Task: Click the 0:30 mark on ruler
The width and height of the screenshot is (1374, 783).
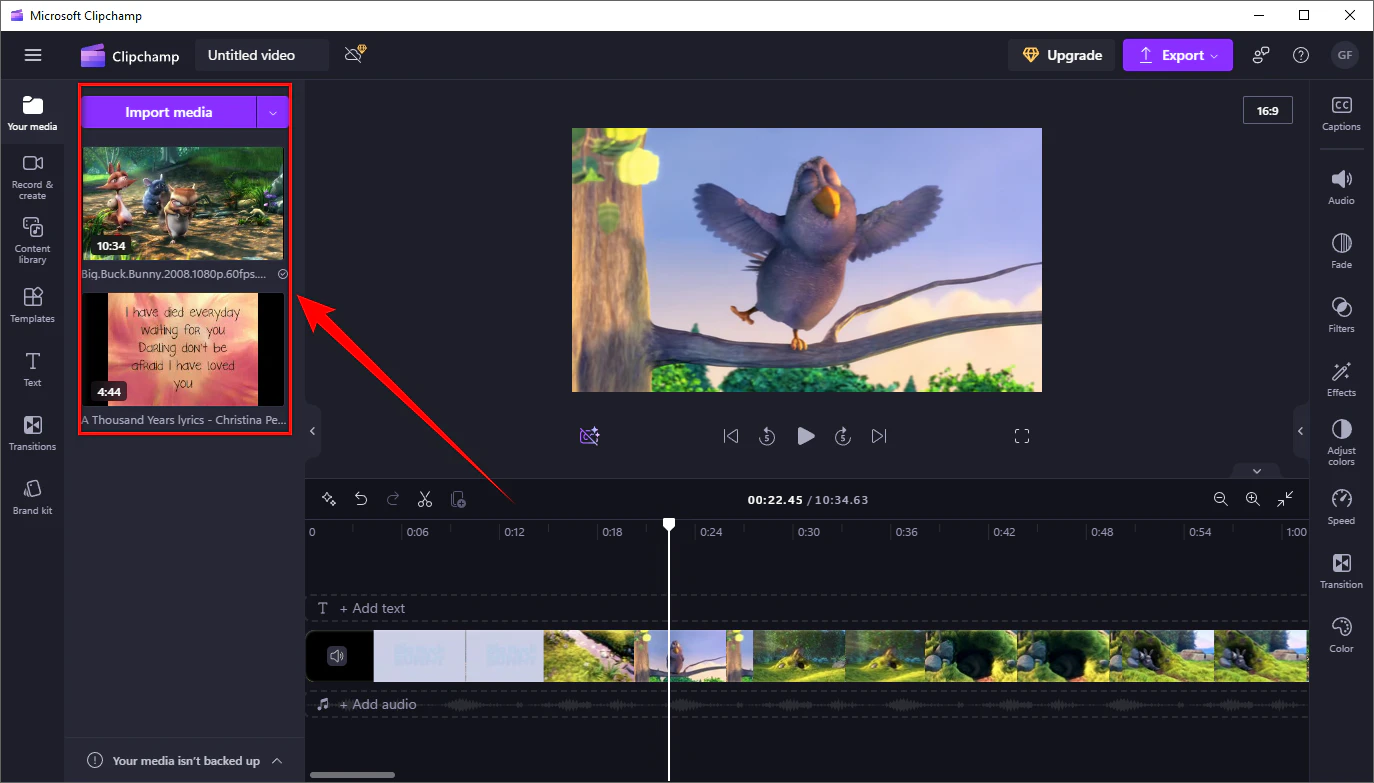Action: (x=808, y=532)
